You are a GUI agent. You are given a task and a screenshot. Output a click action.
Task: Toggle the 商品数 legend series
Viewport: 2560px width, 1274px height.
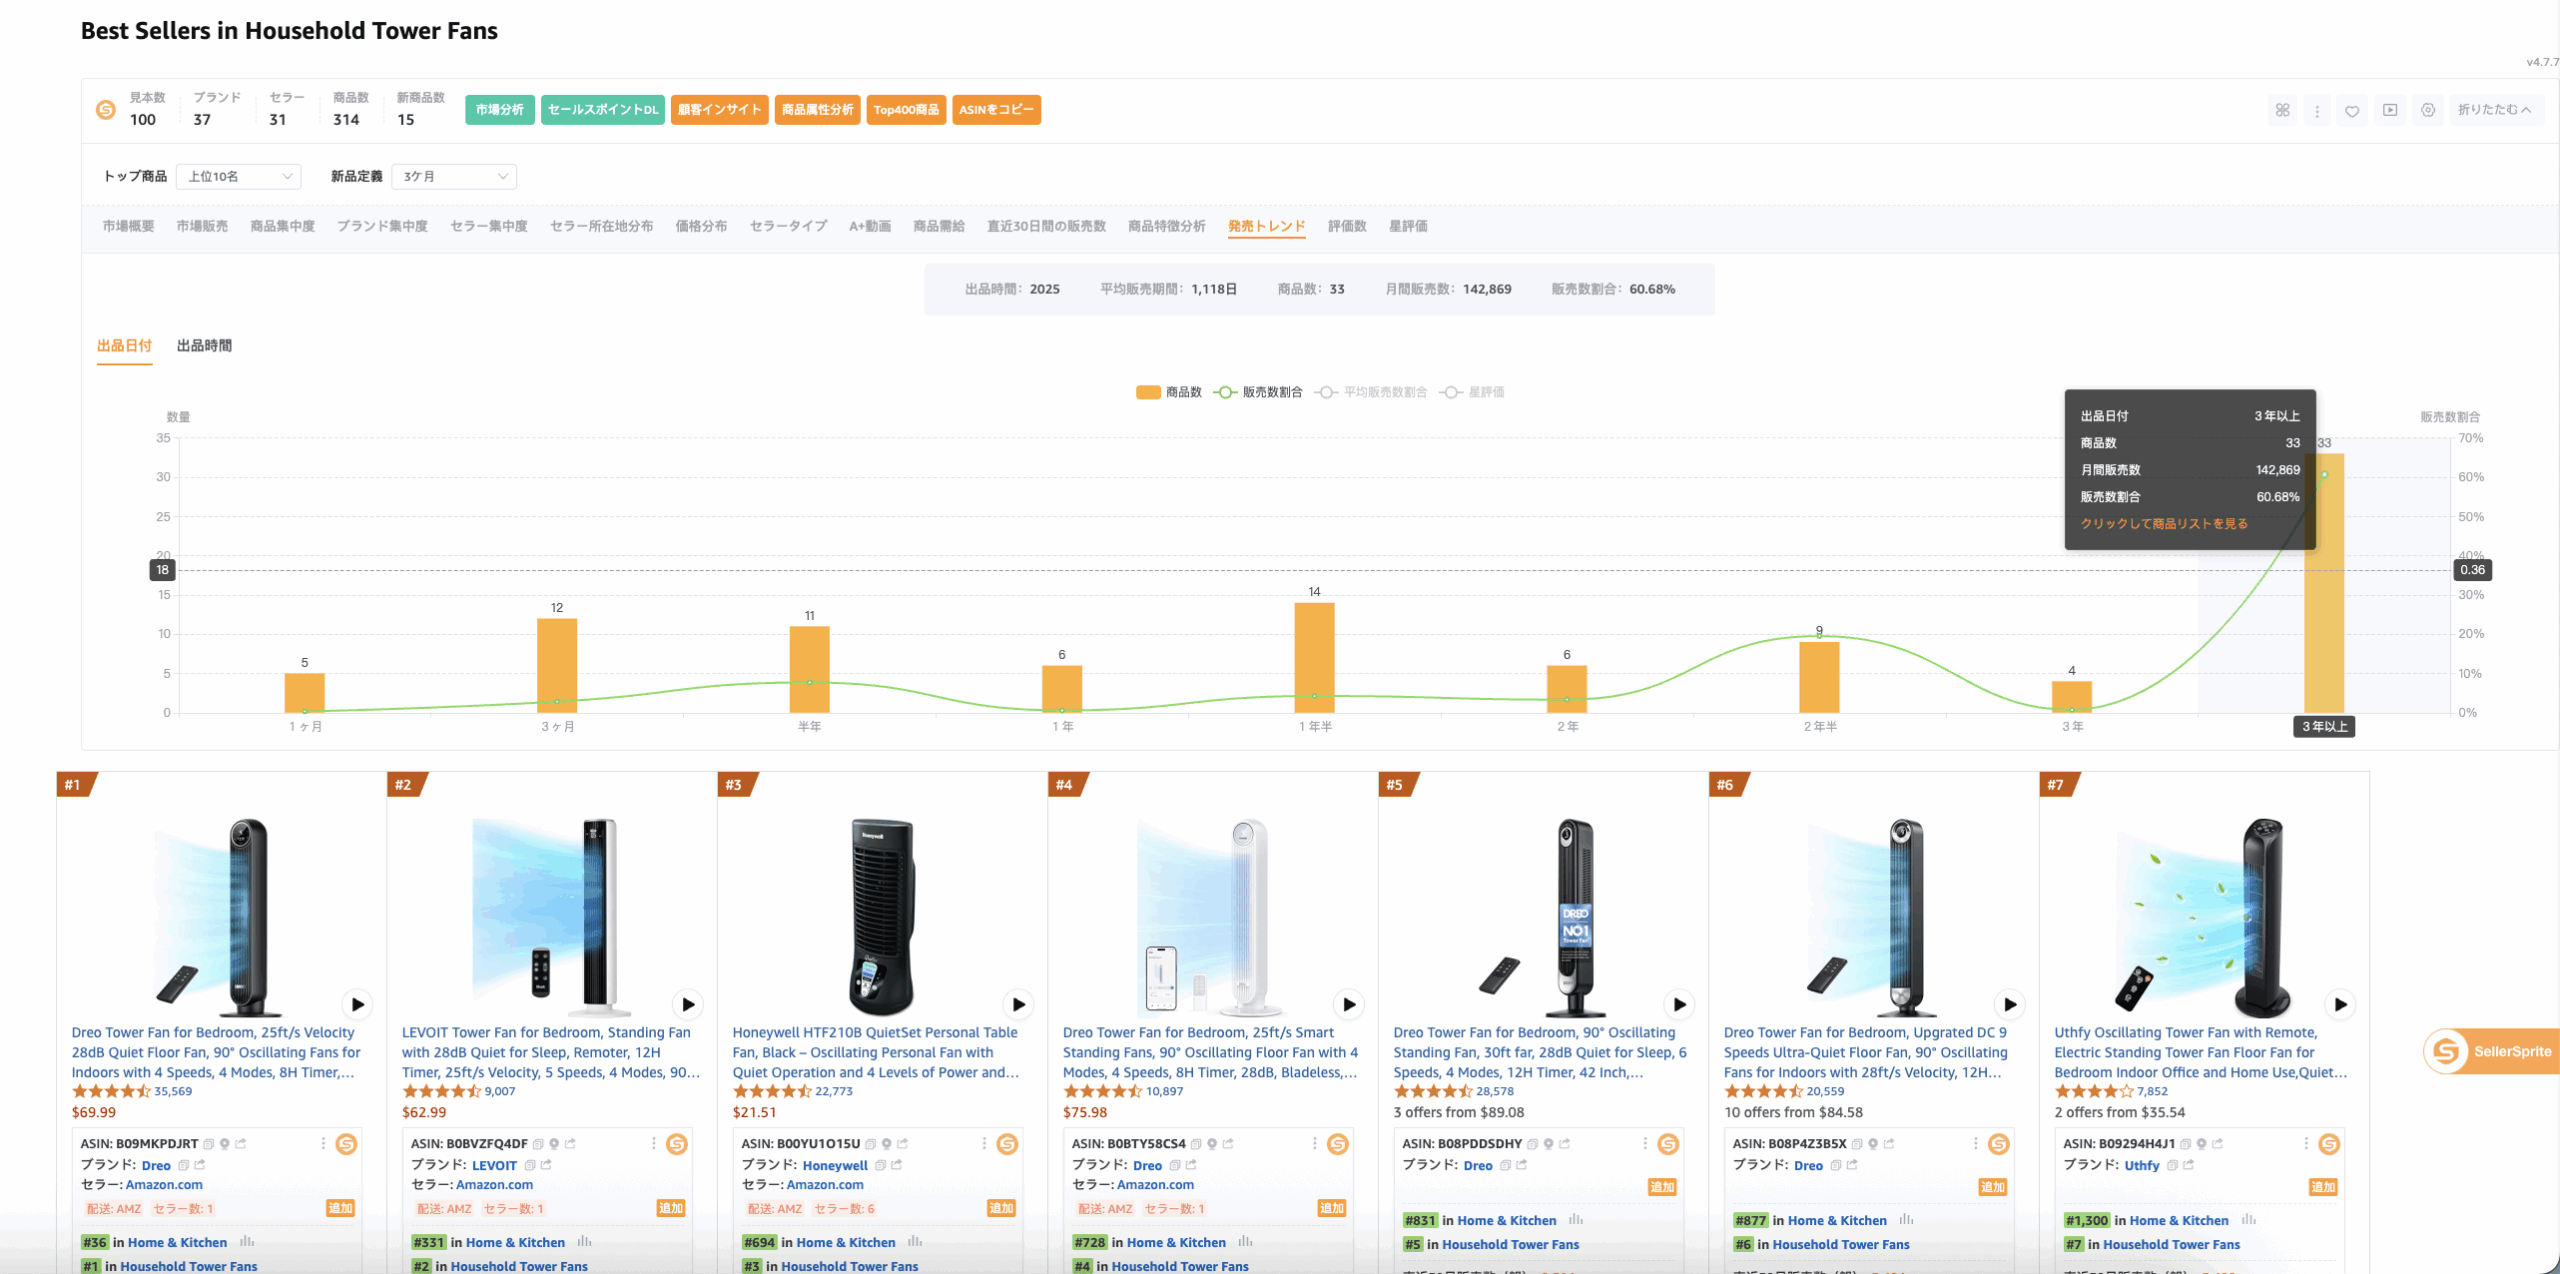(1168, 392)
